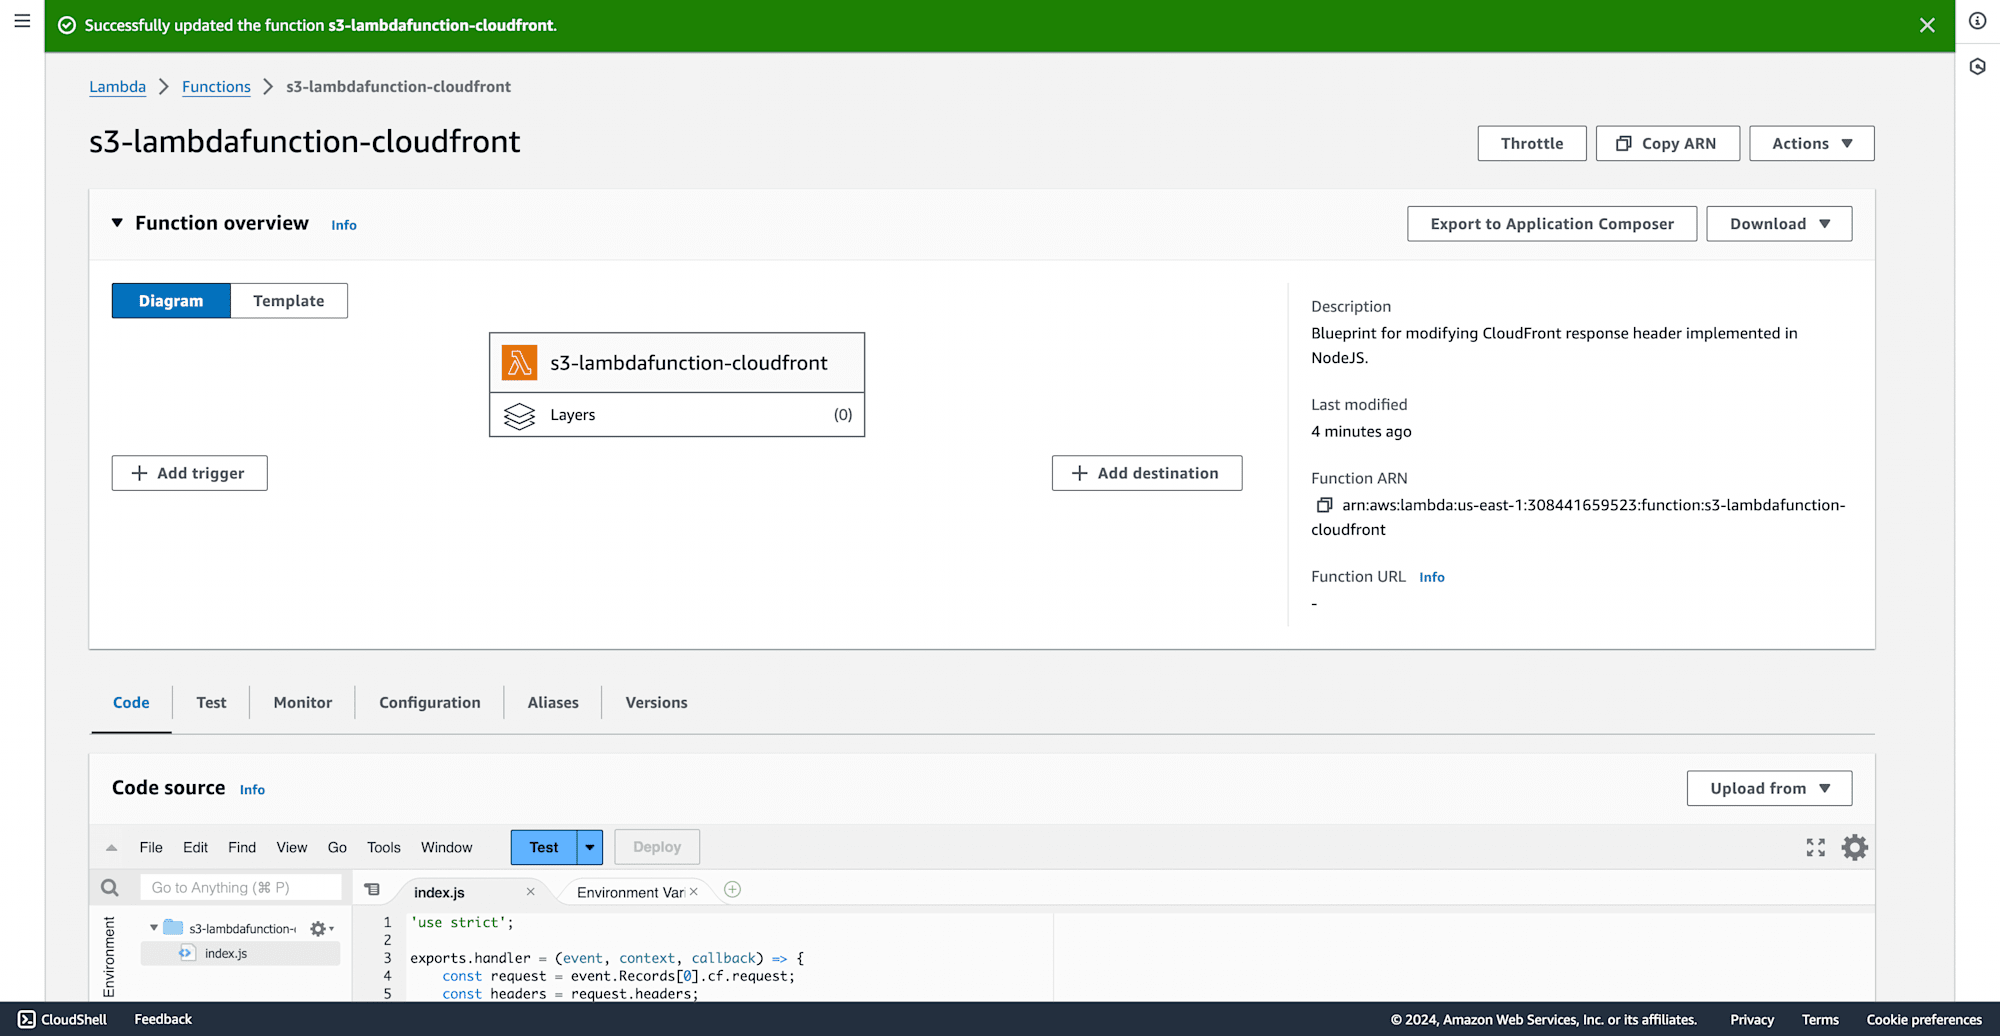Open the Terms footer link

(1820, 1020)
